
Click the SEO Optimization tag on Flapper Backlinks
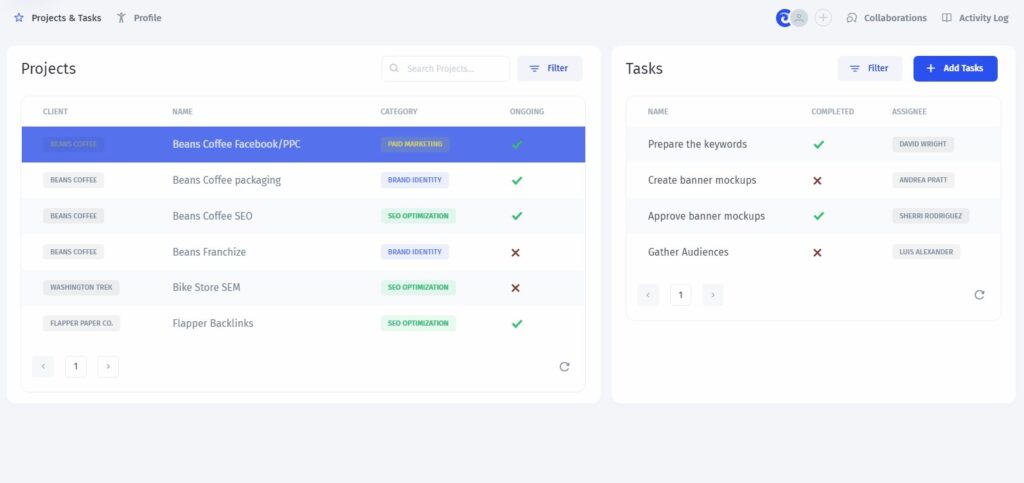(418, 324)
